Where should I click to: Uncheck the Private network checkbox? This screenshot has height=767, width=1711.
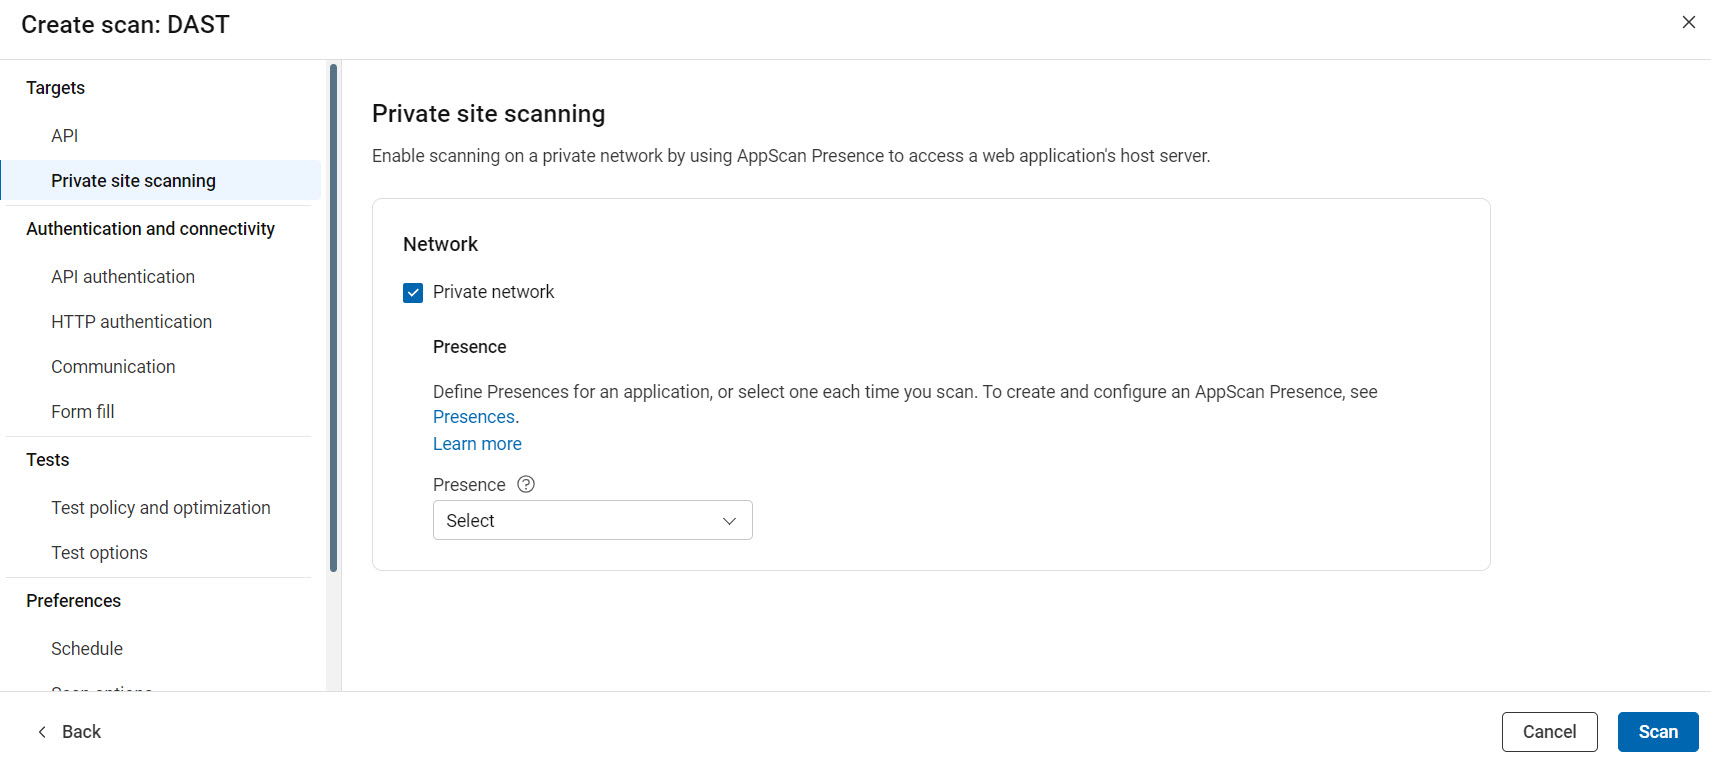(413, 292)
